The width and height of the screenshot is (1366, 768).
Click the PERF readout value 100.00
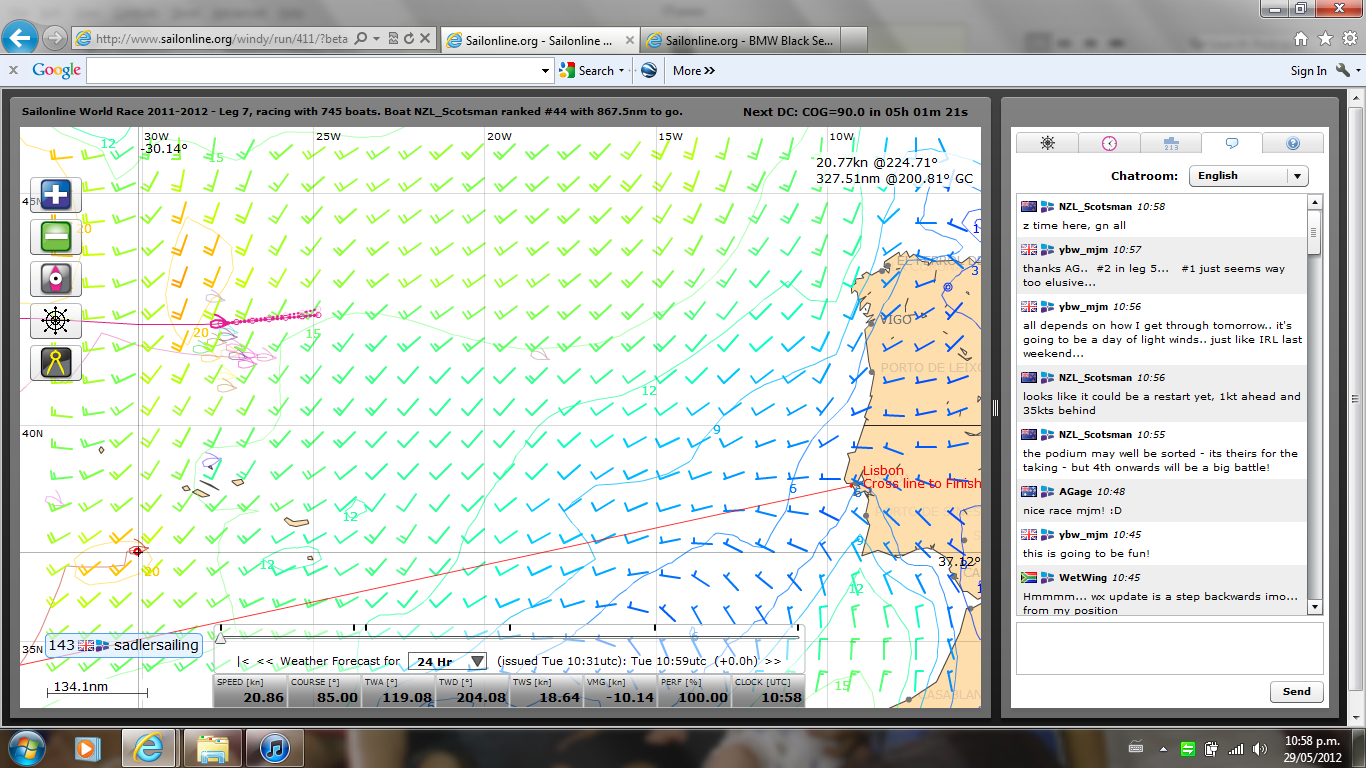pyautogui.click(x=703, y=697)
